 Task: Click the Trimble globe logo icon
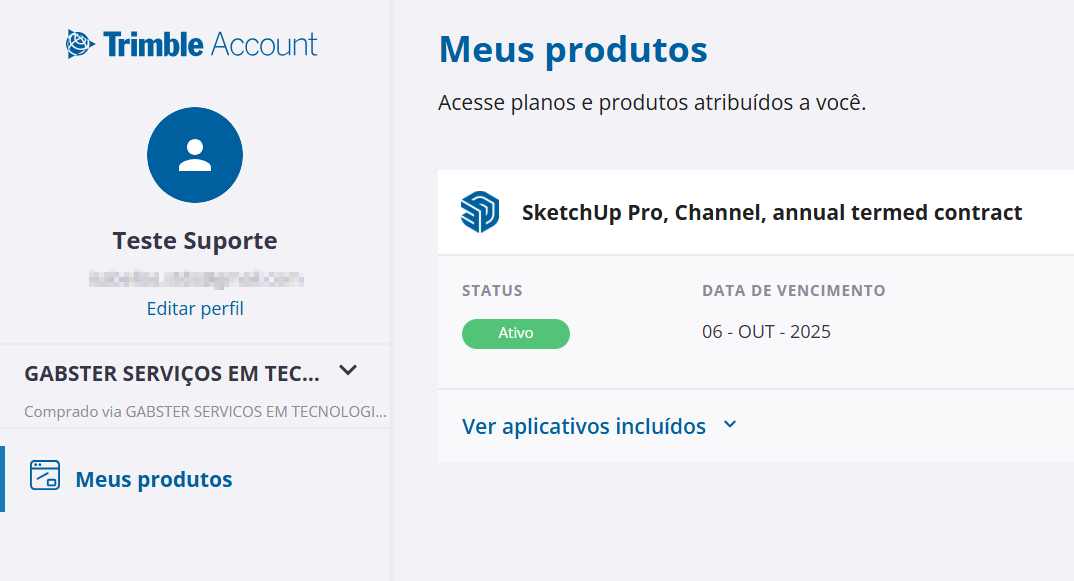80,44
